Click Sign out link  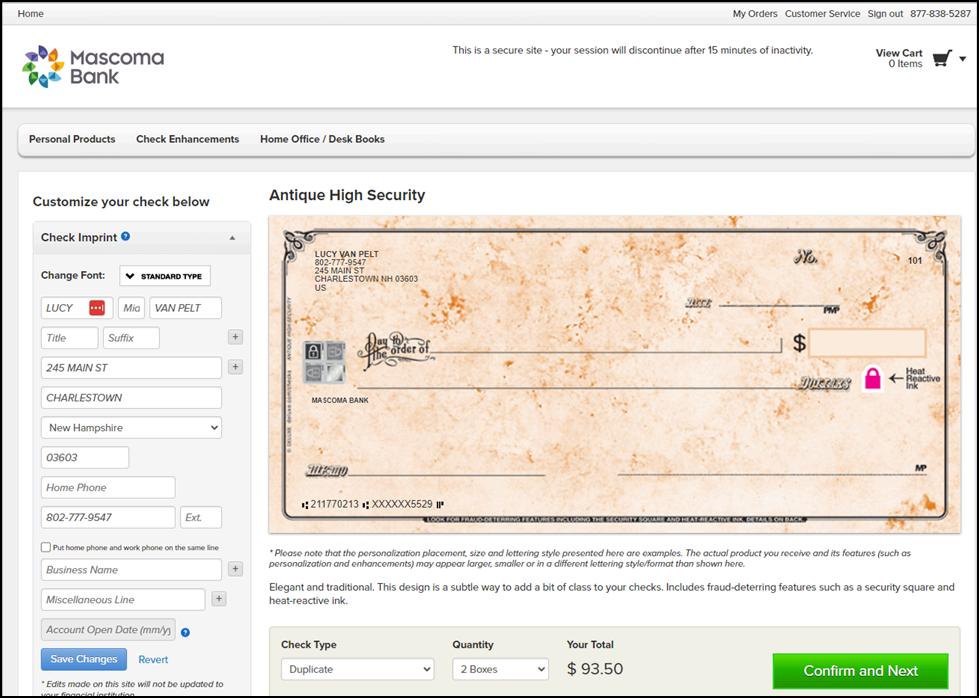(x=885, y=13)
